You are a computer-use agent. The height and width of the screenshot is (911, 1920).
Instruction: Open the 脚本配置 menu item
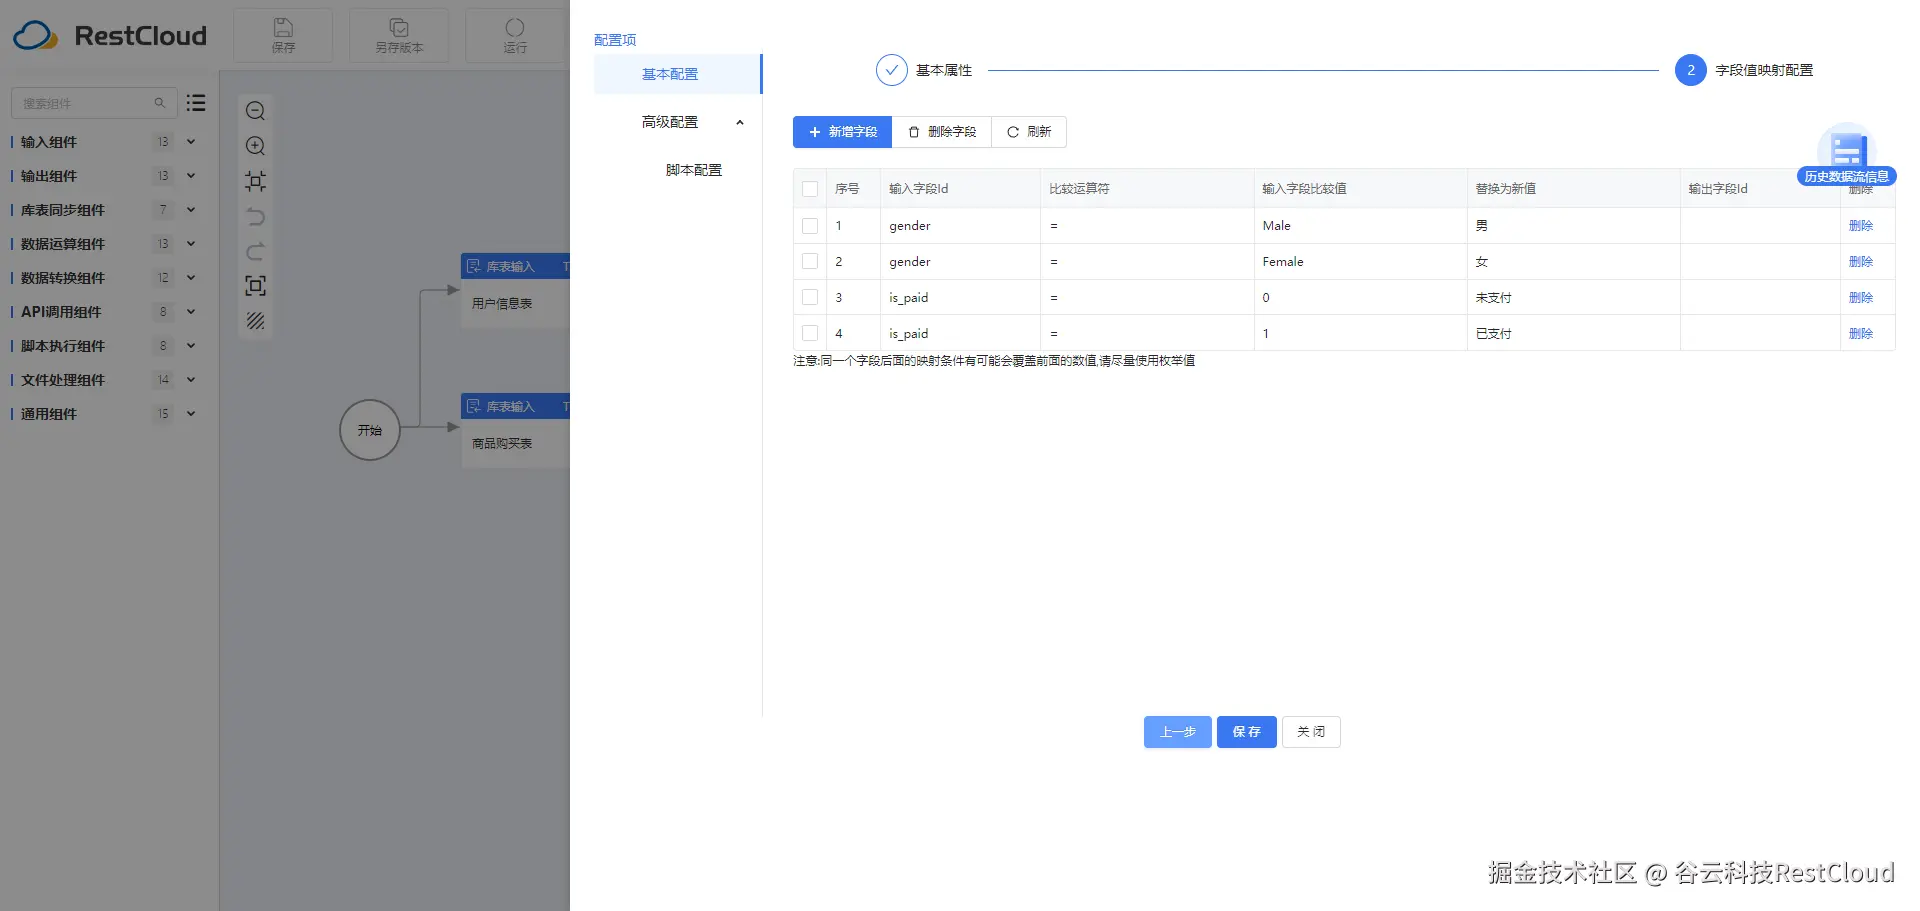coord(694,170)
